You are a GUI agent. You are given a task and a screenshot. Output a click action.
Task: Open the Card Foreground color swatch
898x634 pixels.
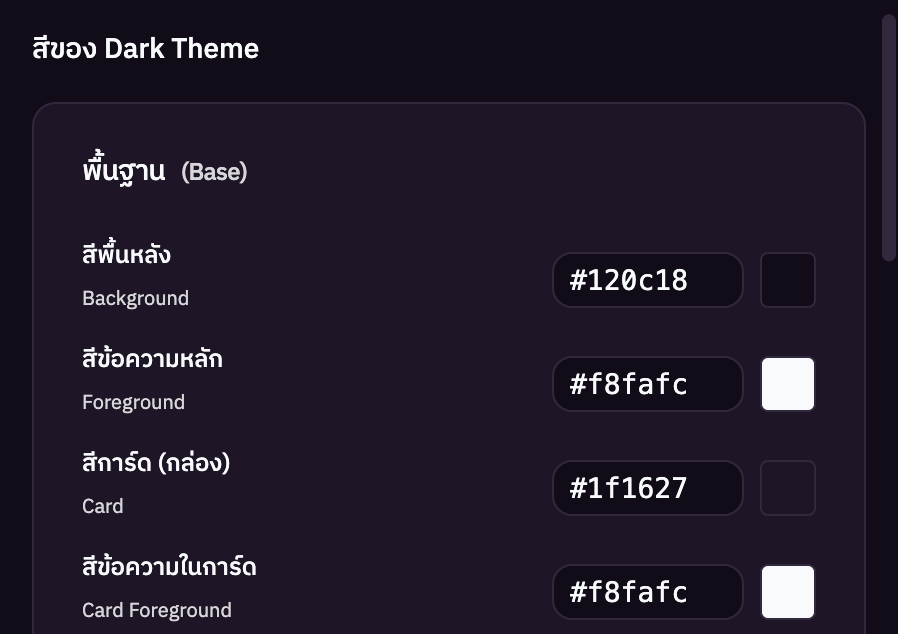[788, 592]
